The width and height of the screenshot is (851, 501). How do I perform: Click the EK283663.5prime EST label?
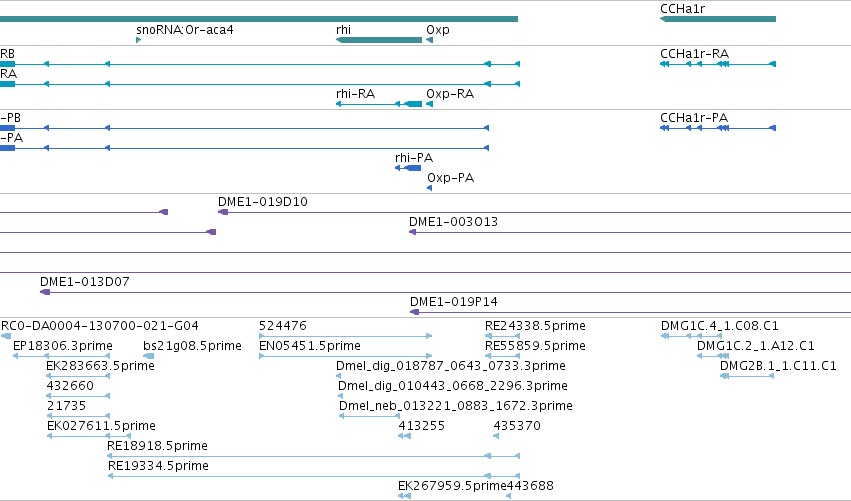tap(100, 366)
